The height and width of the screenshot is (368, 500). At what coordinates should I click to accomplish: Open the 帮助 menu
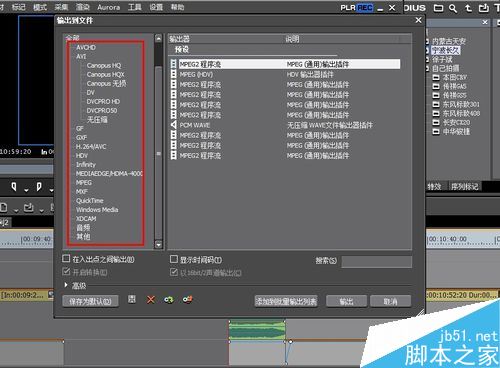pyautogui.click(x=177, y=7)
